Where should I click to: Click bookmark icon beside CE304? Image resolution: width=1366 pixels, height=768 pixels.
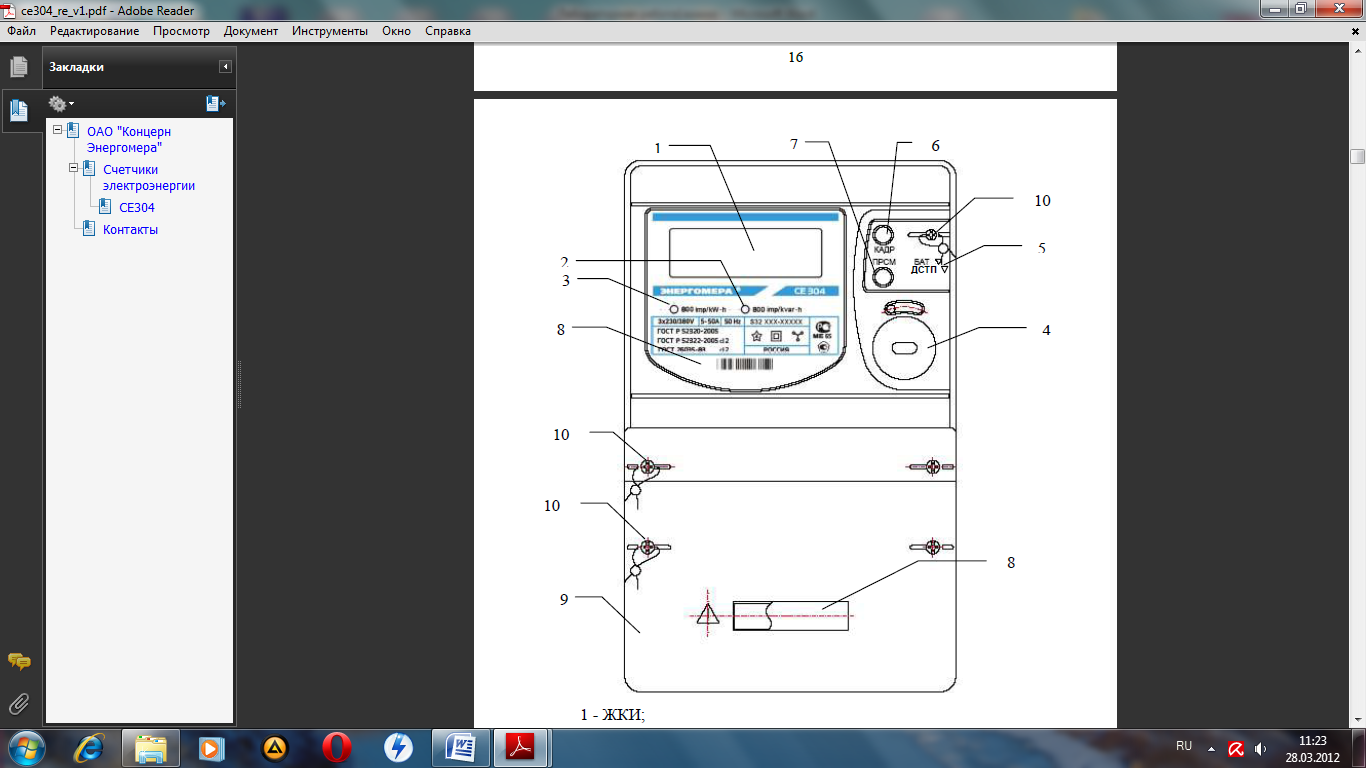pos(106,207)
